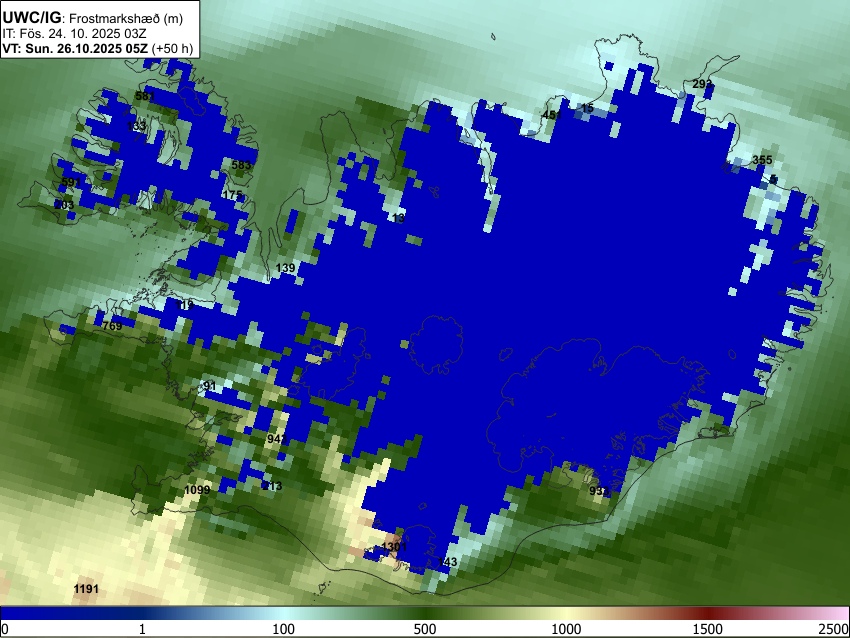
Task: Click the '100' label on the color scale
Action: (284, 629)
